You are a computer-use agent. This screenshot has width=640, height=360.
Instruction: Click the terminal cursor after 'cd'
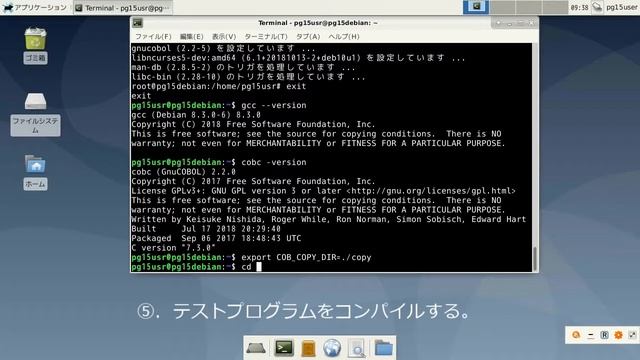pos(259,267)
